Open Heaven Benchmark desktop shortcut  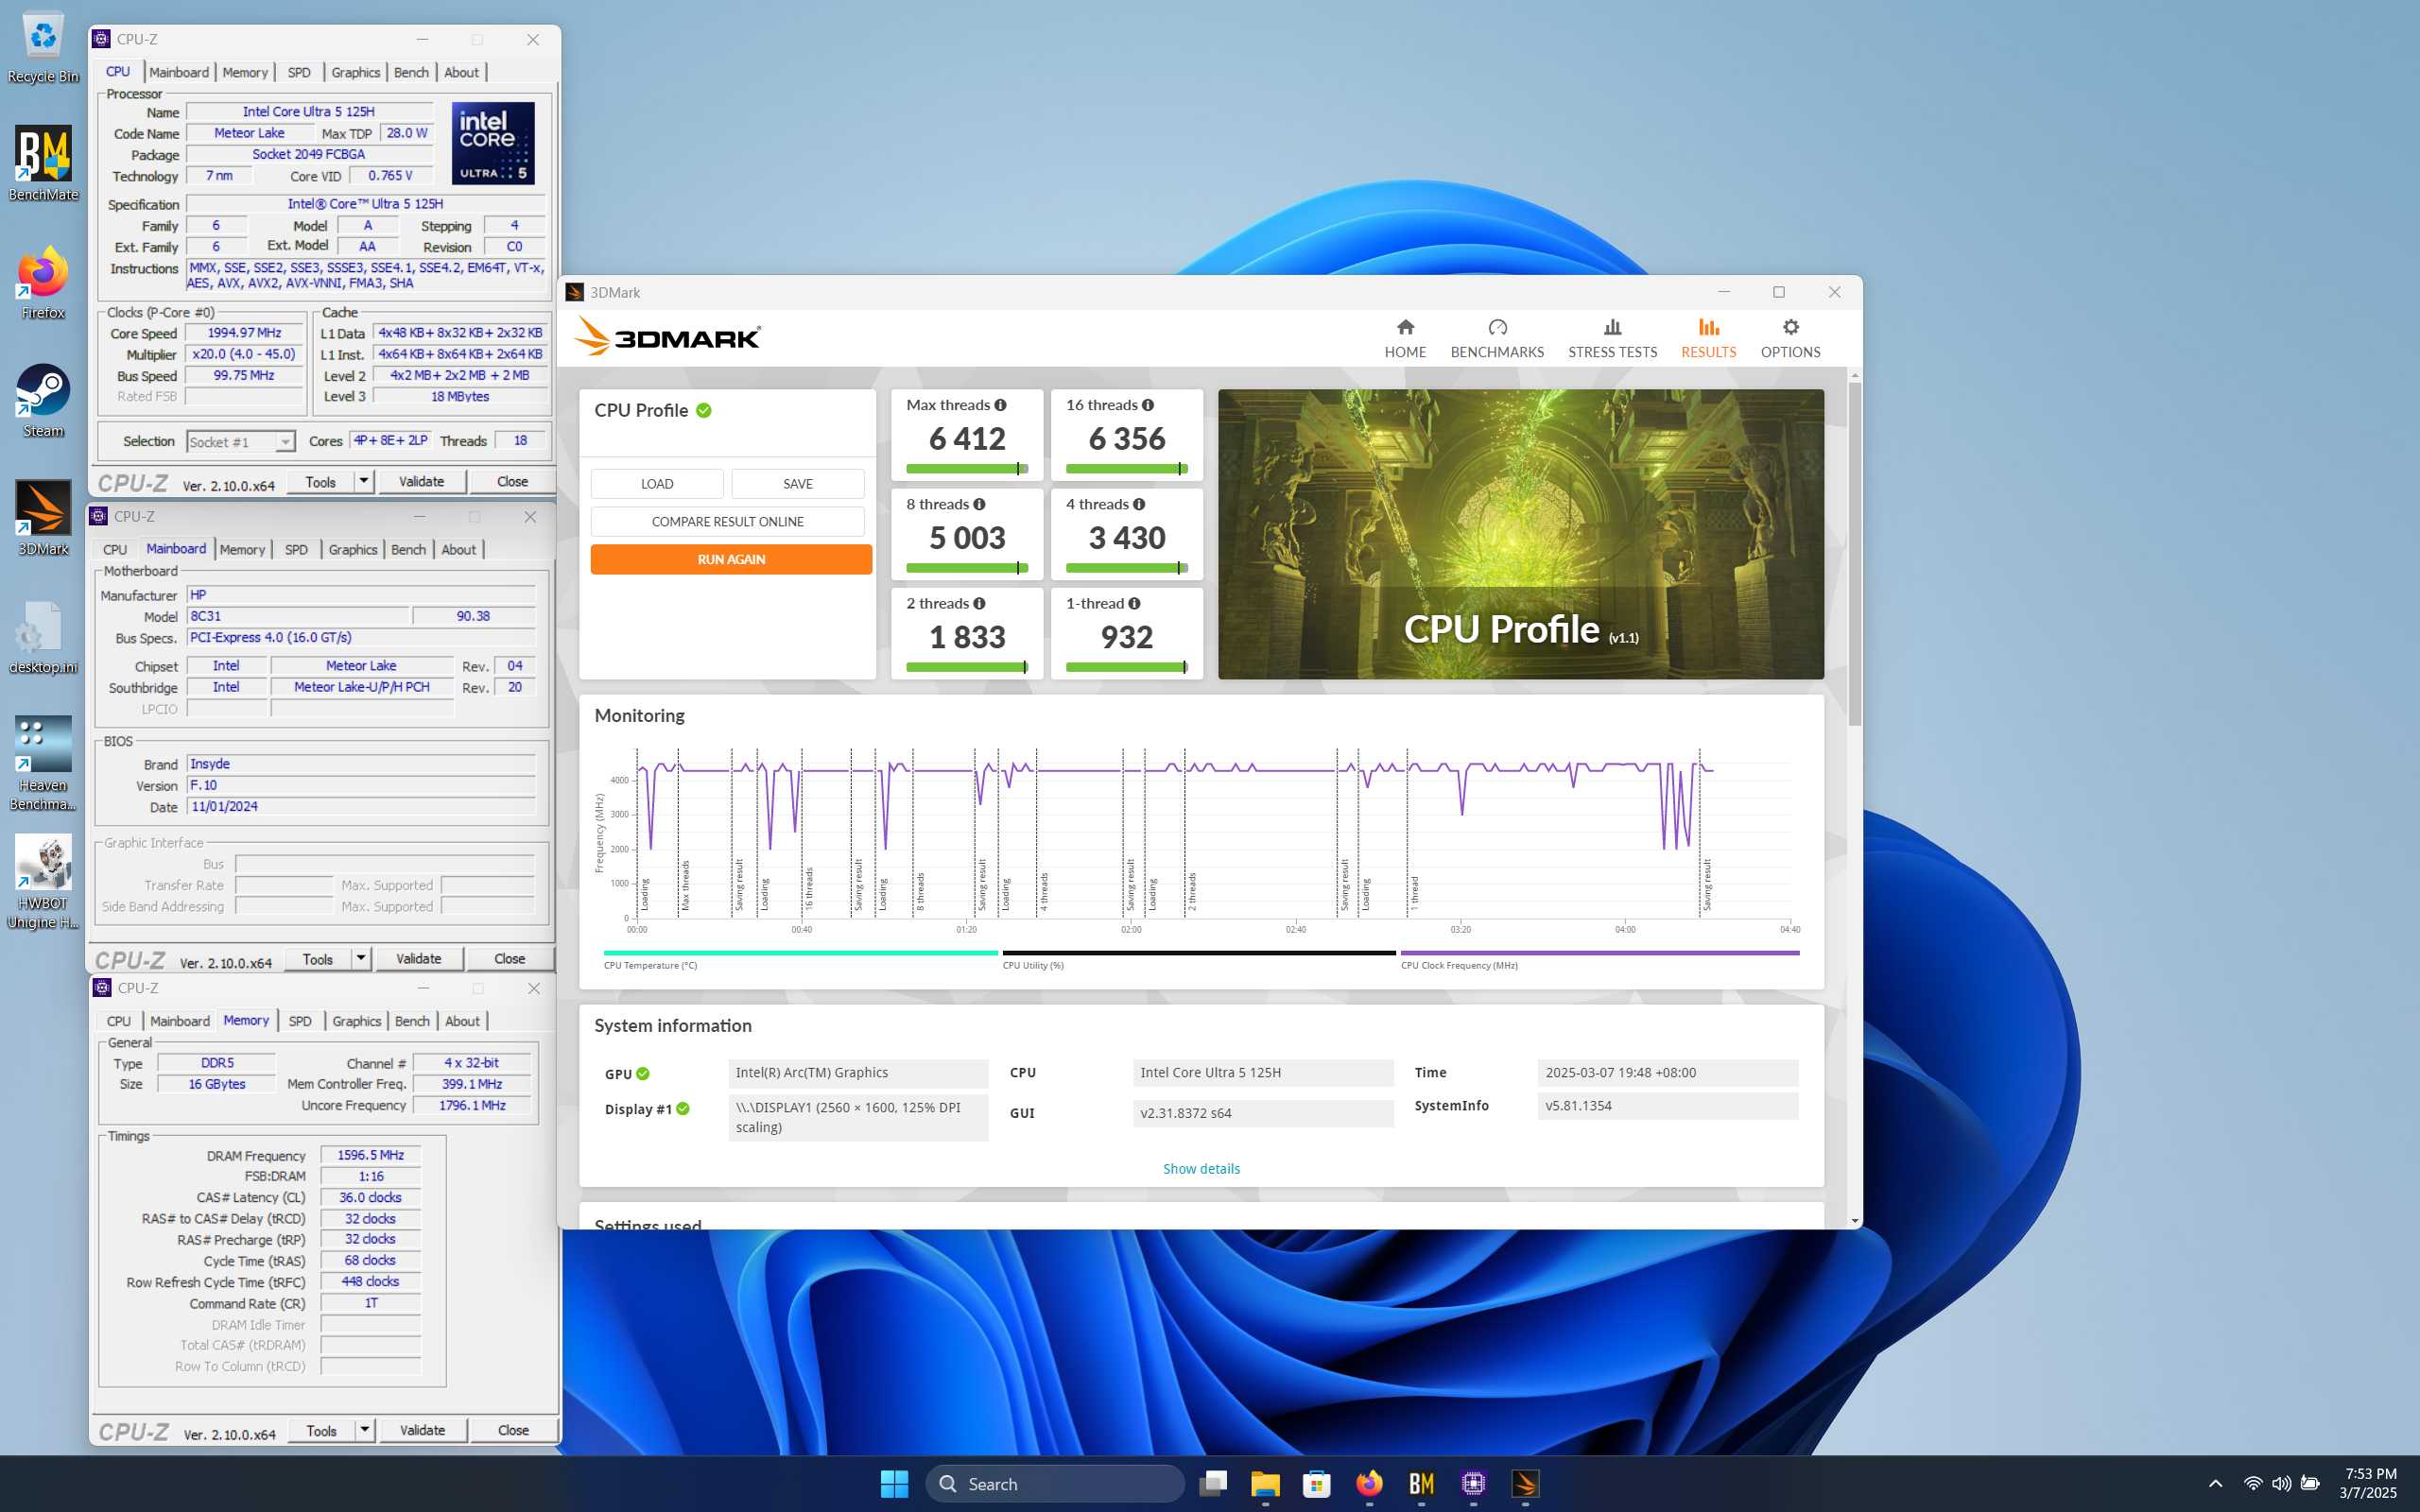coord(43,764)
